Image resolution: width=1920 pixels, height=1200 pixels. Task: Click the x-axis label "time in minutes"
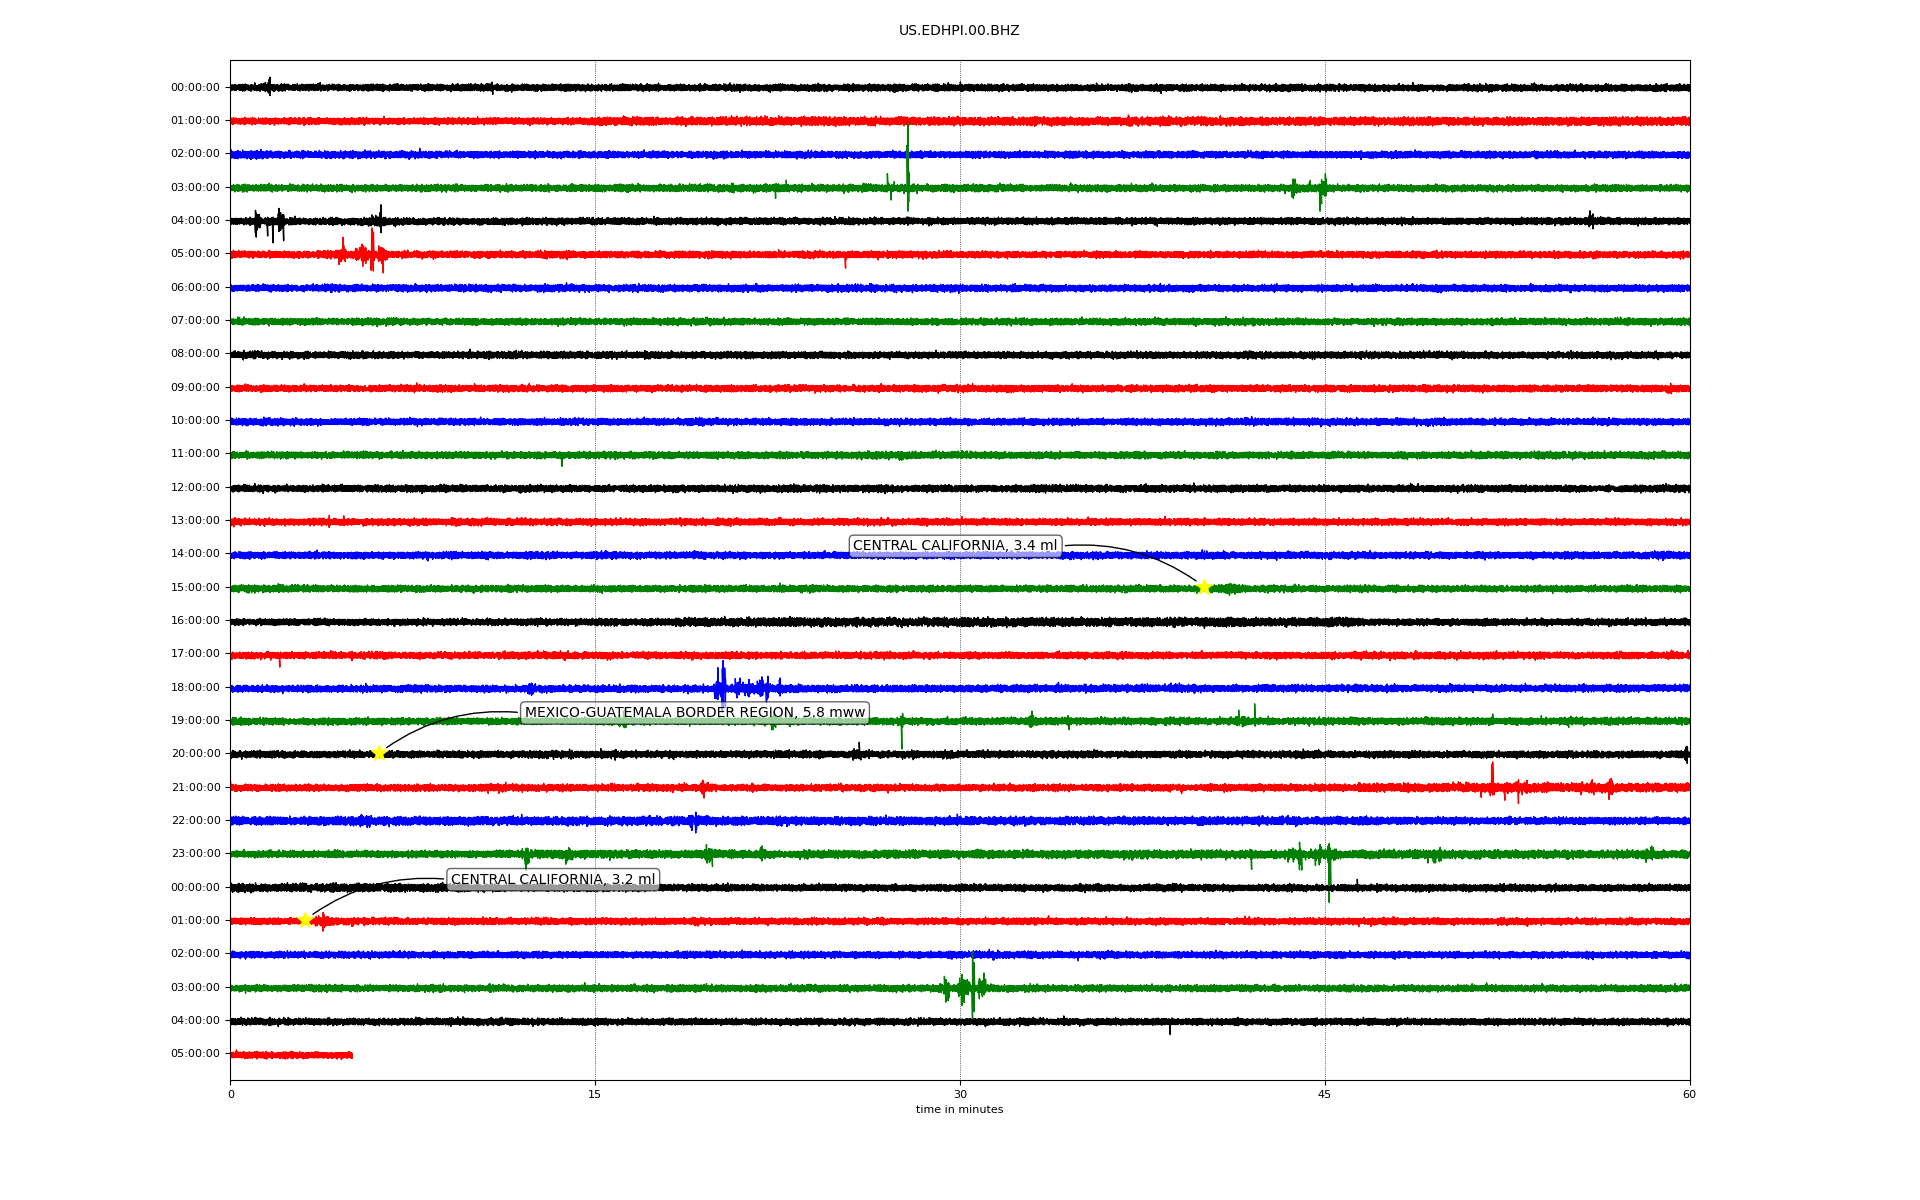958,1110
